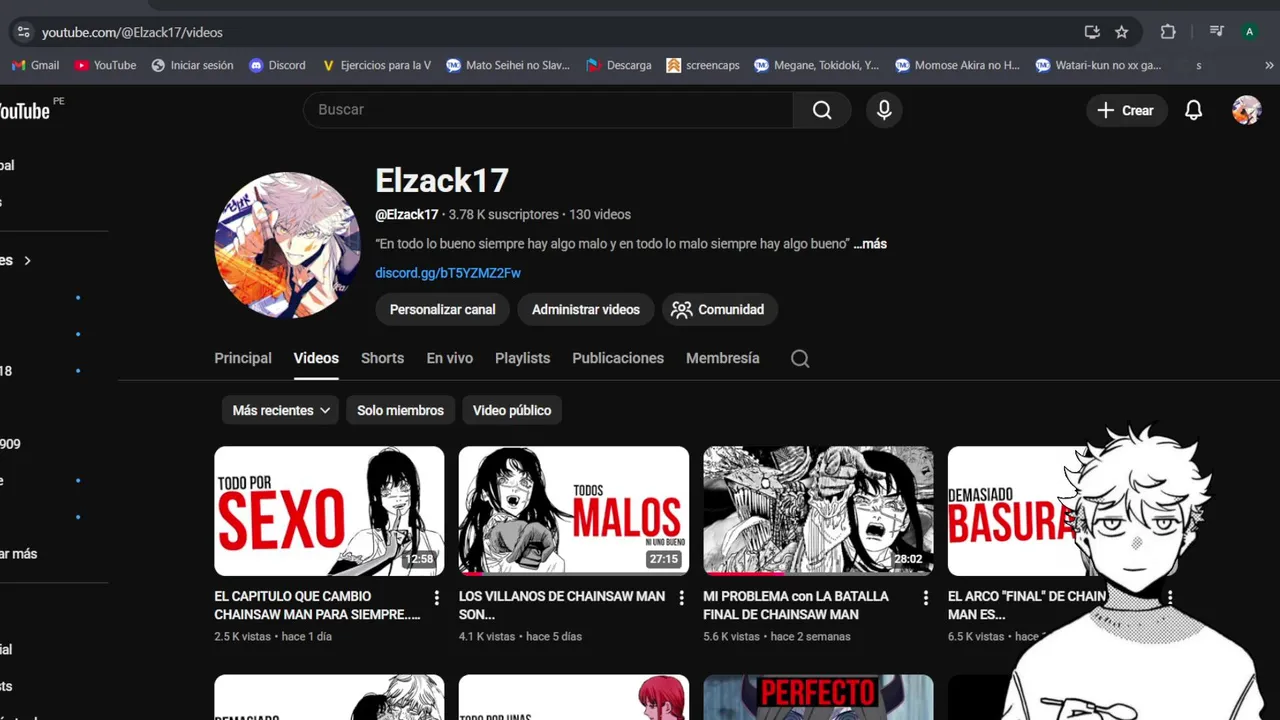
Task: Click the YouTube logo
Action: point(24,110)
